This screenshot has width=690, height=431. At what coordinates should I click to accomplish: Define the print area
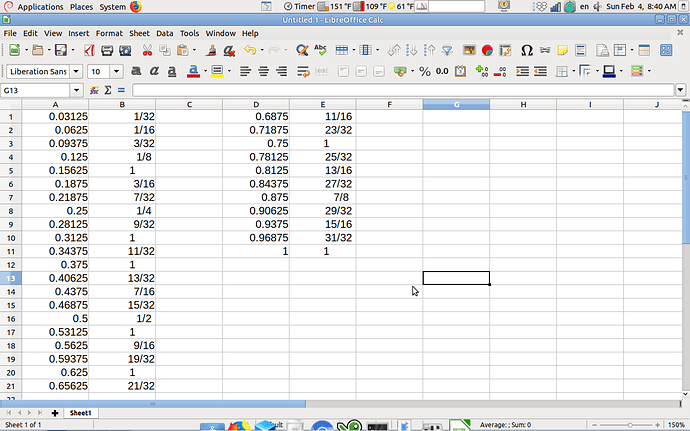point(602,50)
